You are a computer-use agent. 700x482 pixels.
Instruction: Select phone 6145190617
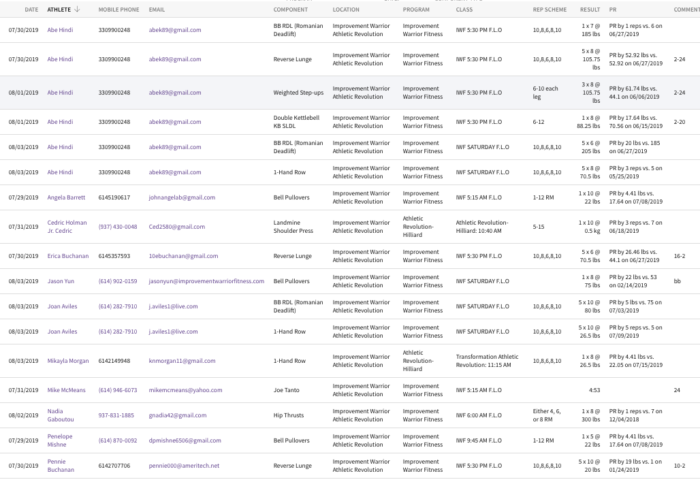pyautogui.click(x=114, y=197)
